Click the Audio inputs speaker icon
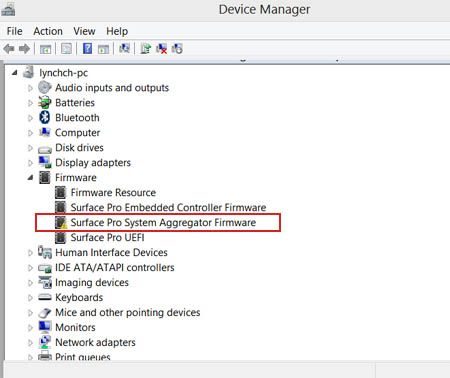 [x=44, y=88]
